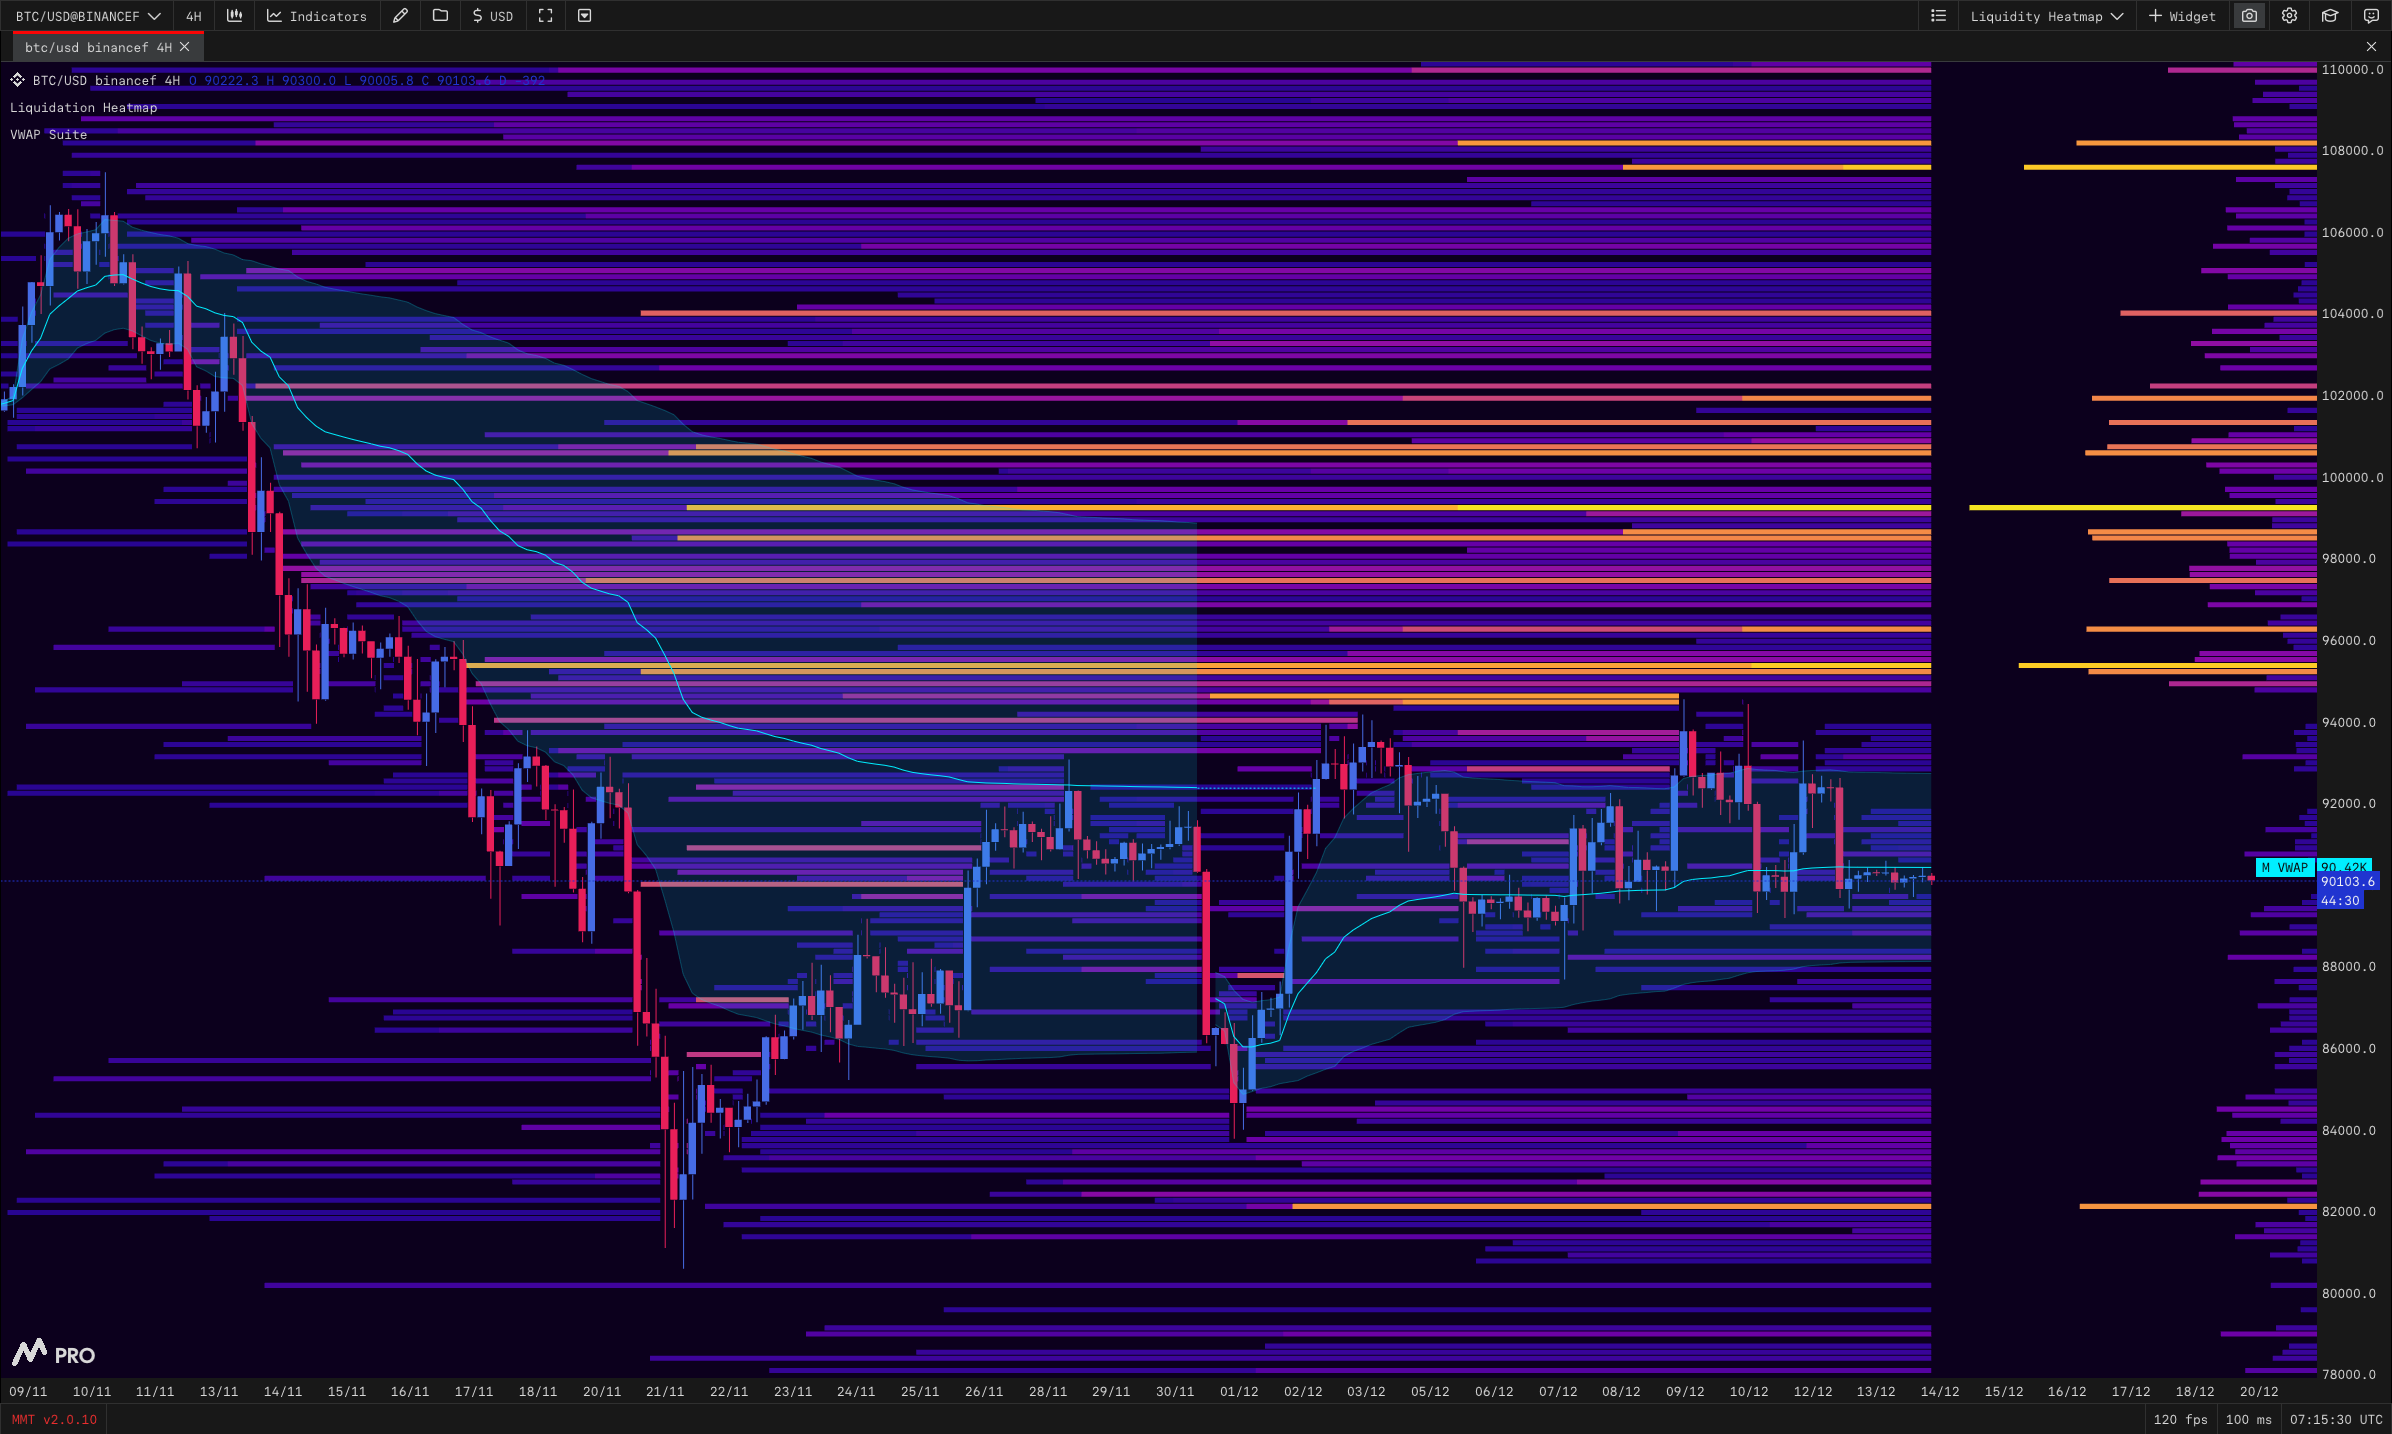
Task: Close the btc/usd binancef 4H tab
Action: pos(185,47)
